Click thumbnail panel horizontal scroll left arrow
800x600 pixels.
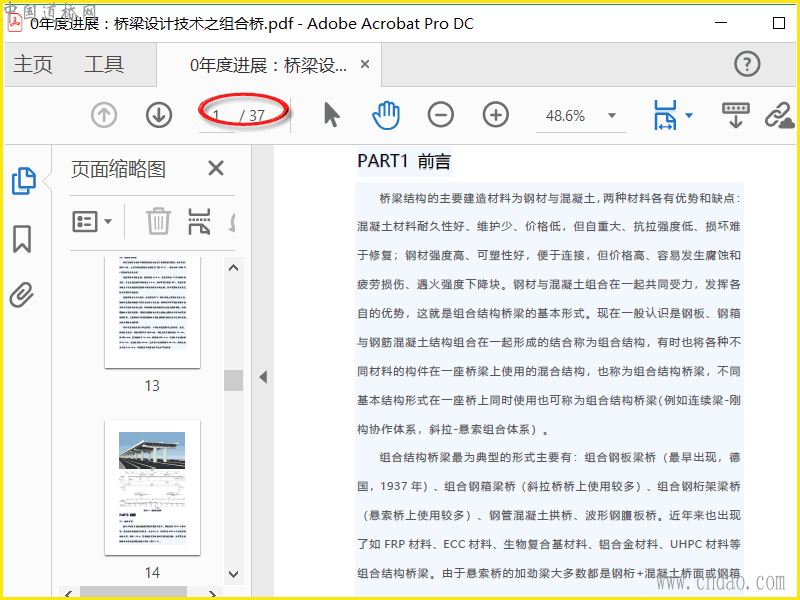pyautogui.click(x=68, y=593)
